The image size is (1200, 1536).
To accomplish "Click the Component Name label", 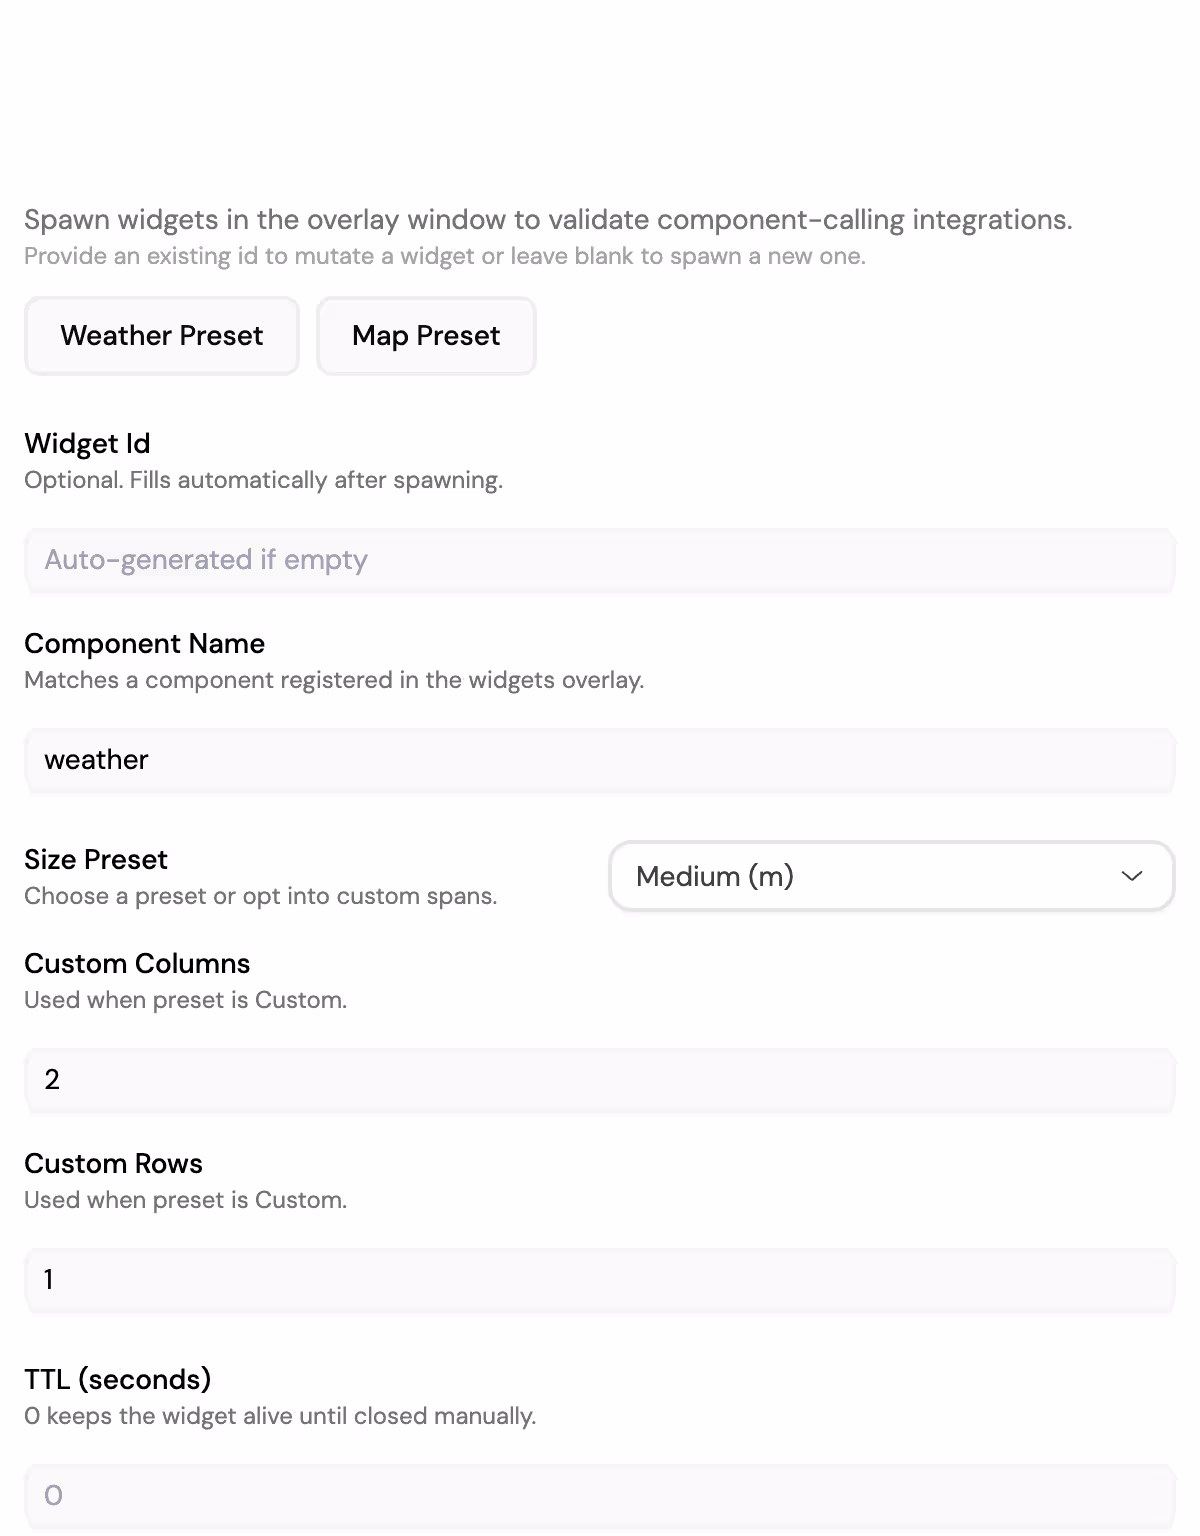I will [x=144, y=644].
